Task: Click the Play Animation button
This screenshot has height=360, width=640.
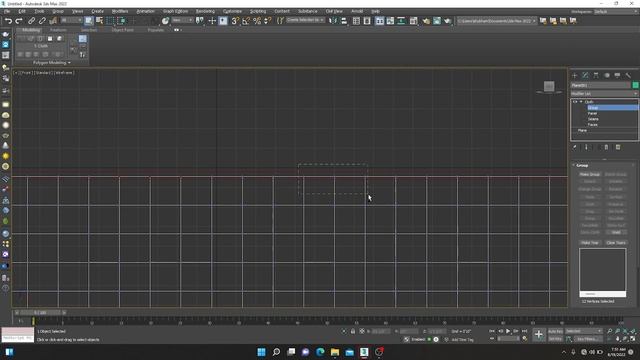Action: [x=508, y=331]
